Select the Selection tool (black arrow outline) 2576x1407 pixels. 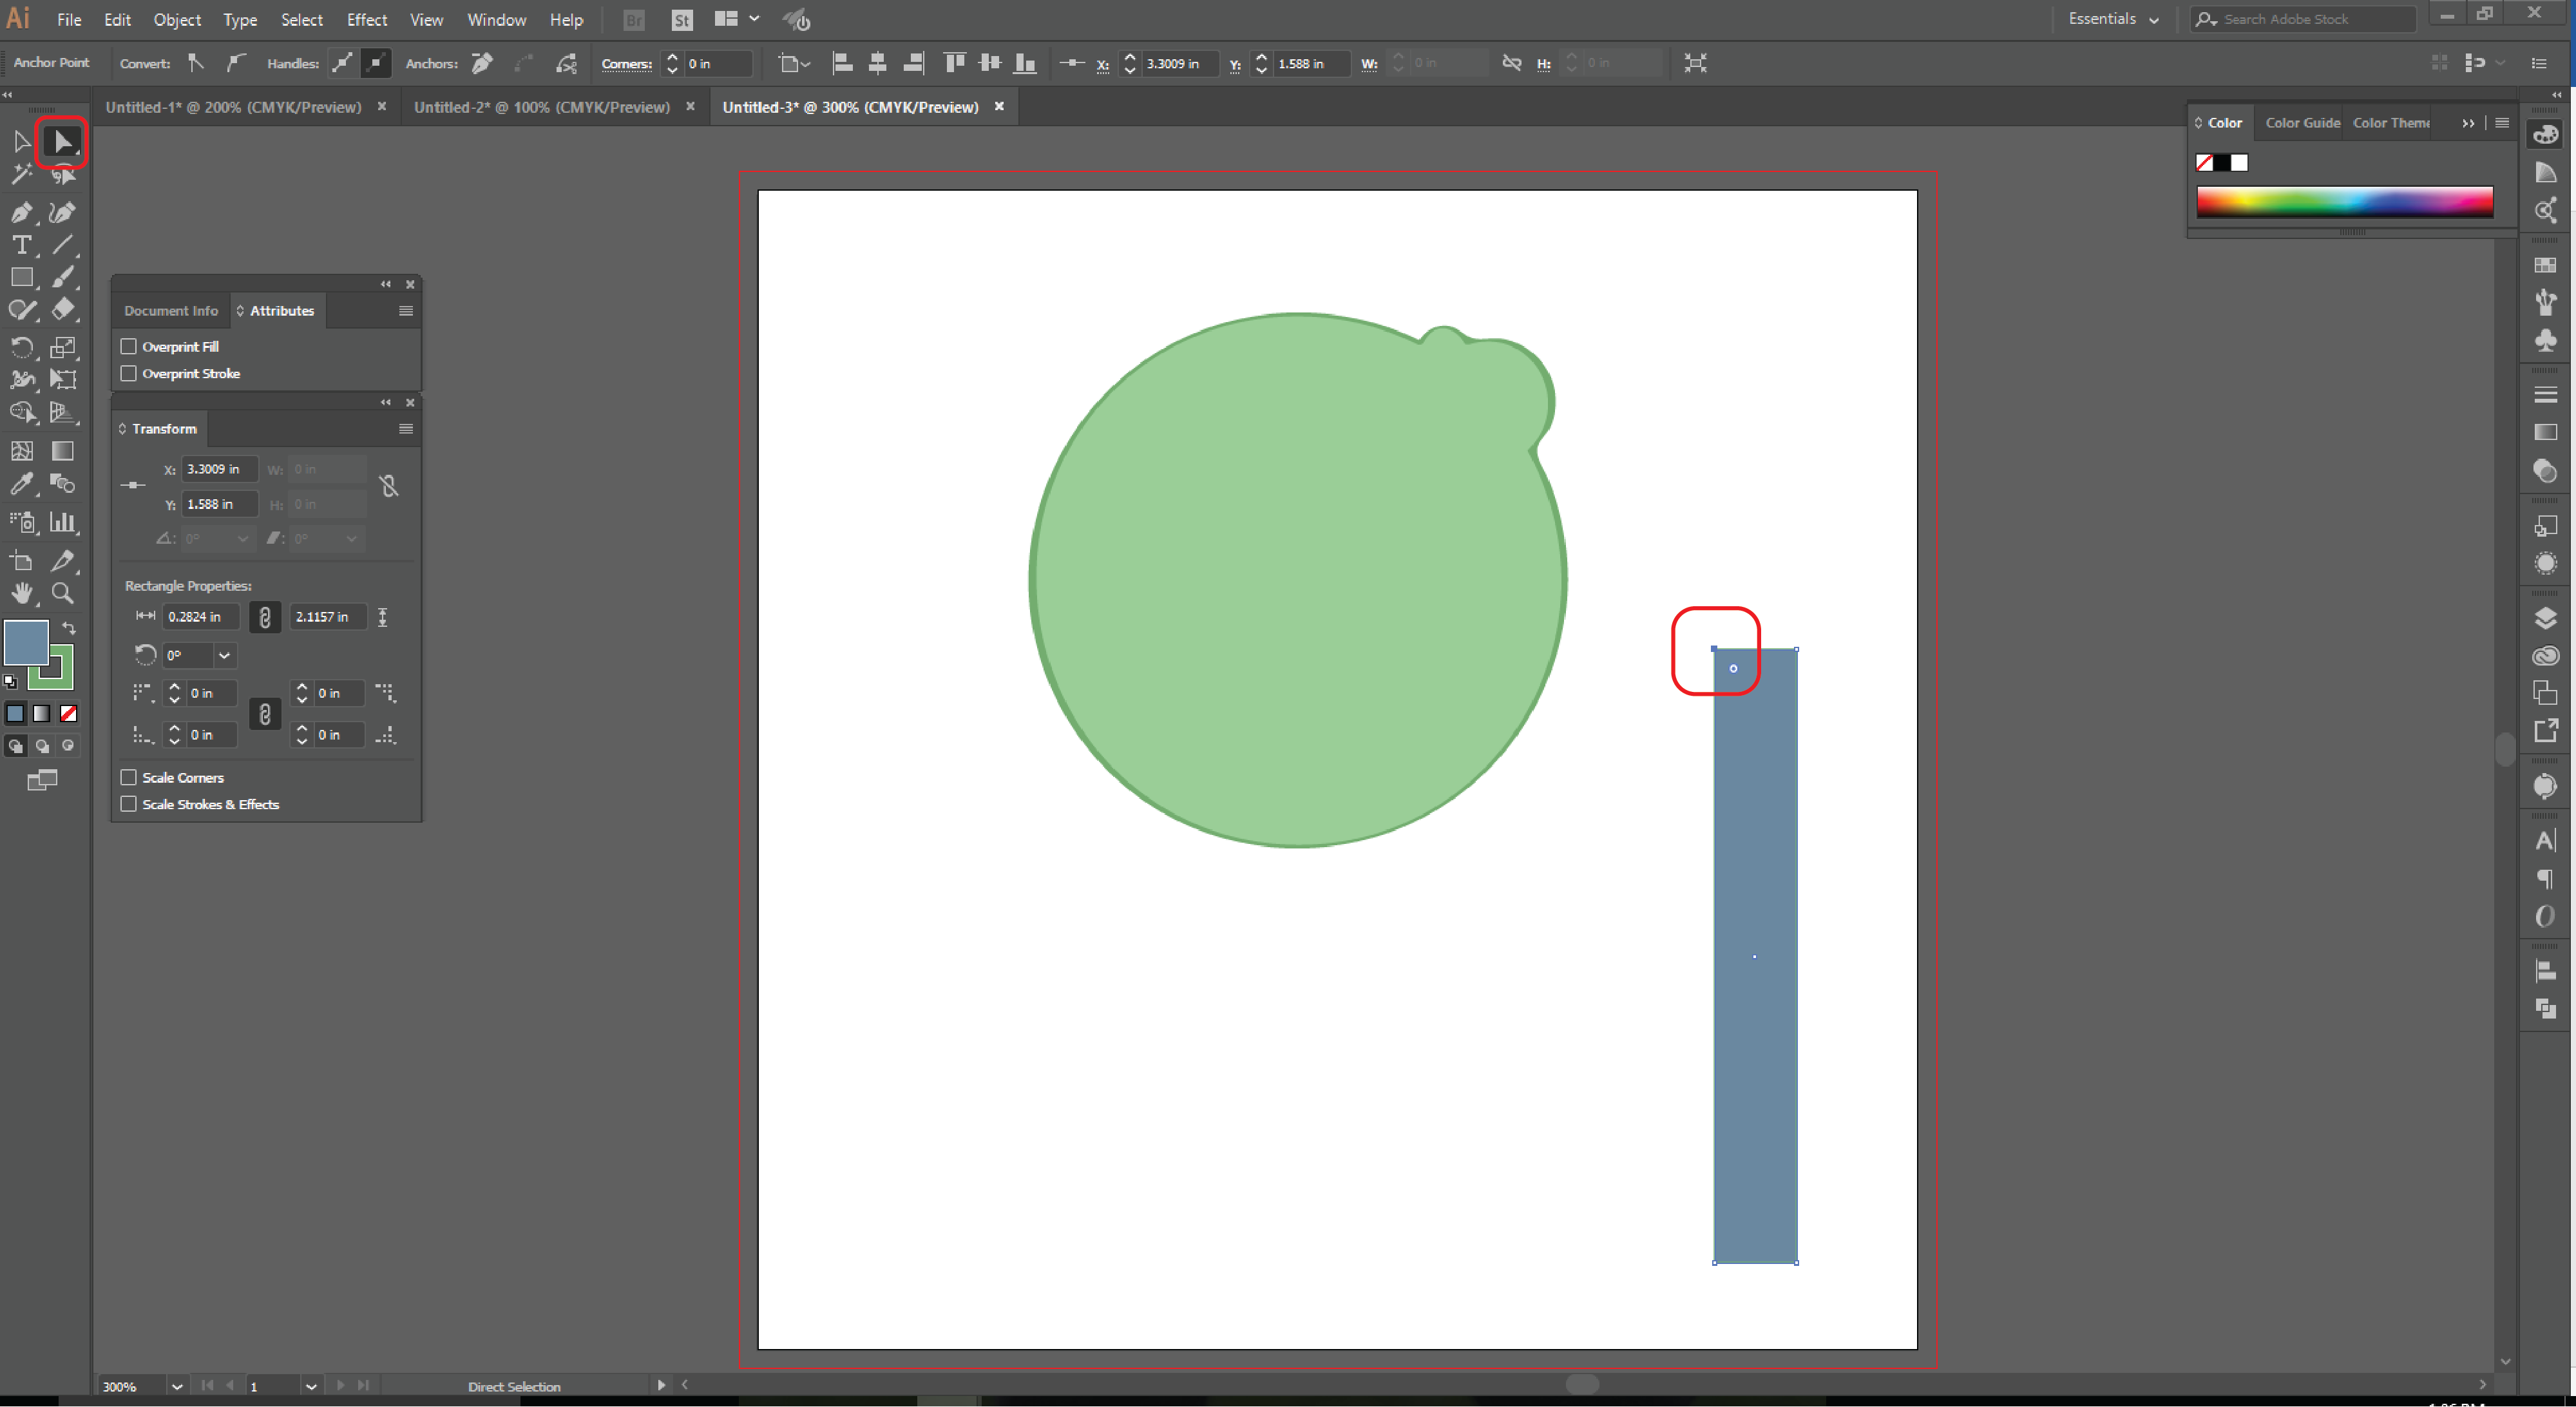21,142
